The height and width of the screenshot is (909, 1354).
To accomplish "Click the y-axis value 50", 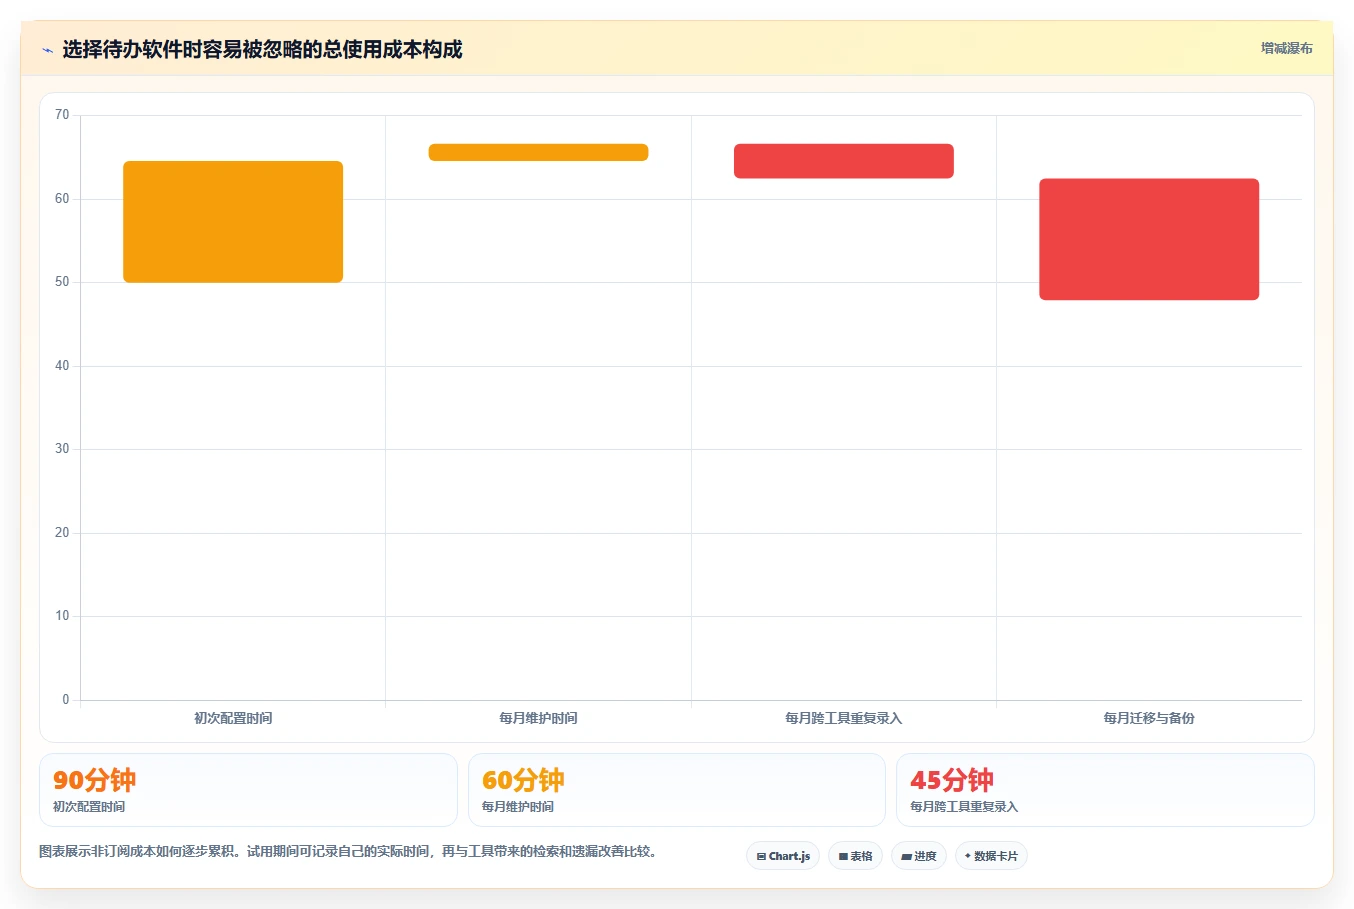I will (62, 282).
